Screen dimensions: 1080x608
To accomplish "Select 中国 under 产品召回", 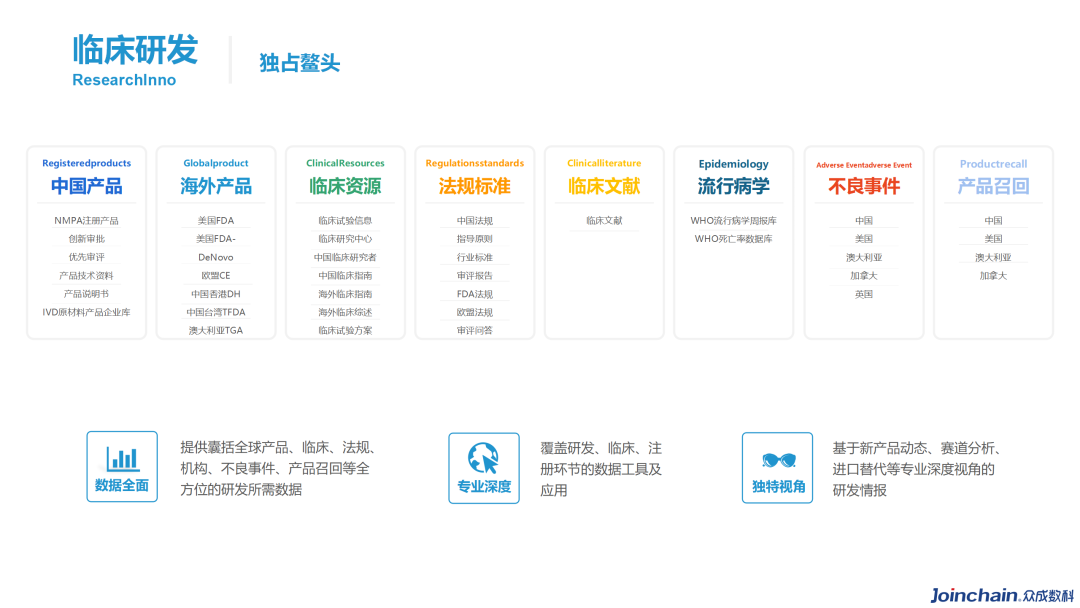I will pyautogui.click(x=993, y=220).
